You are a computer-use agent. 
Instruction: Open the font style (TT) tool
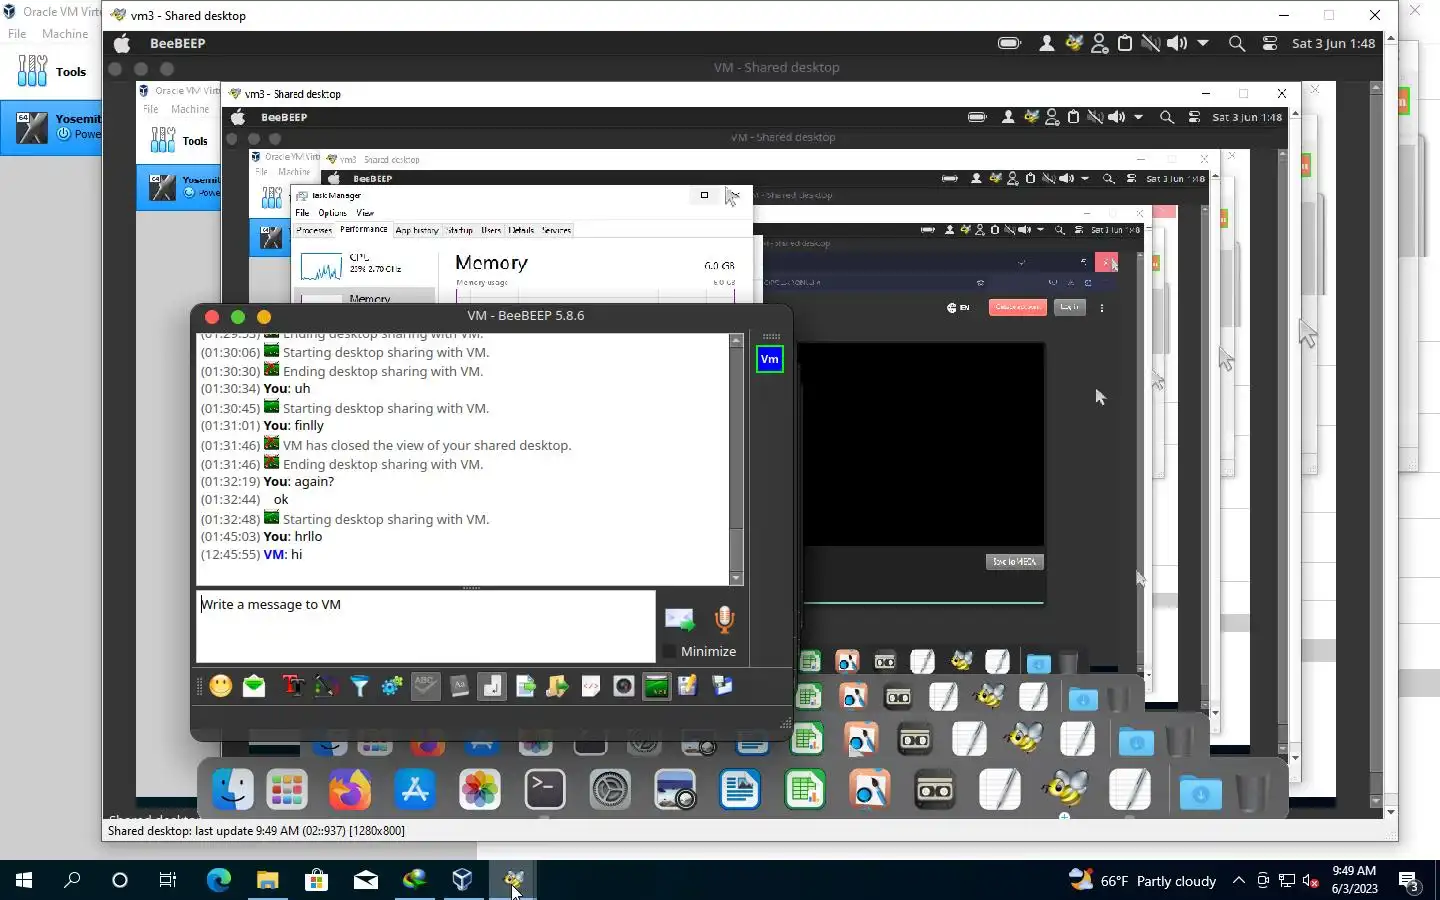click(292, 686)
